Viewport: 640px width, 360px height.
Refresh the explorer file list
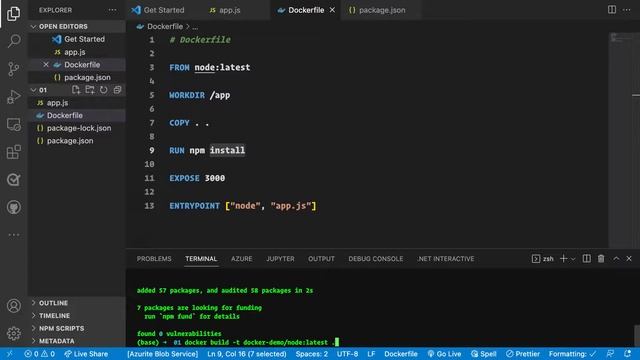[104, 90]
